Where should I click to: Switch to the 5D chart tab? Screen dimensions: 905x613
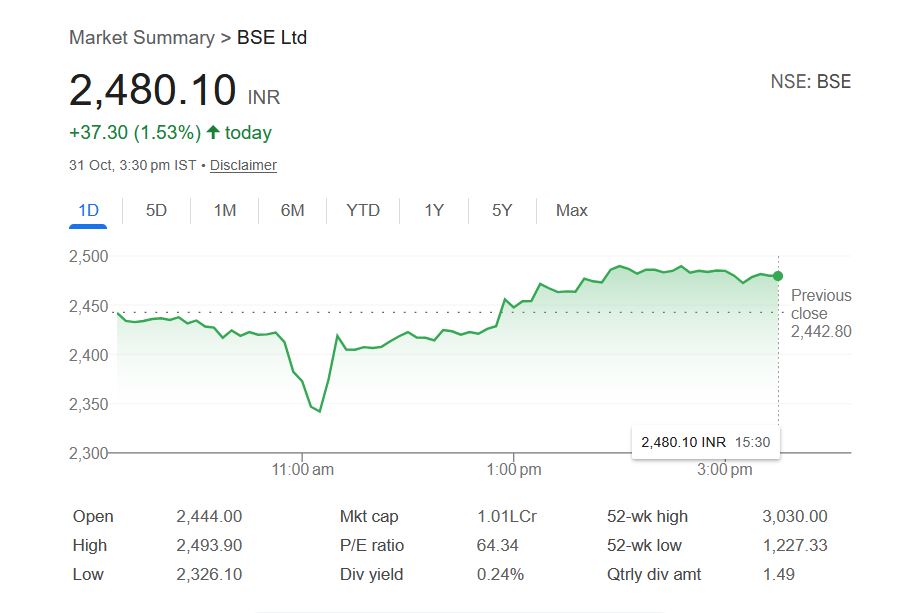[156, 210]
